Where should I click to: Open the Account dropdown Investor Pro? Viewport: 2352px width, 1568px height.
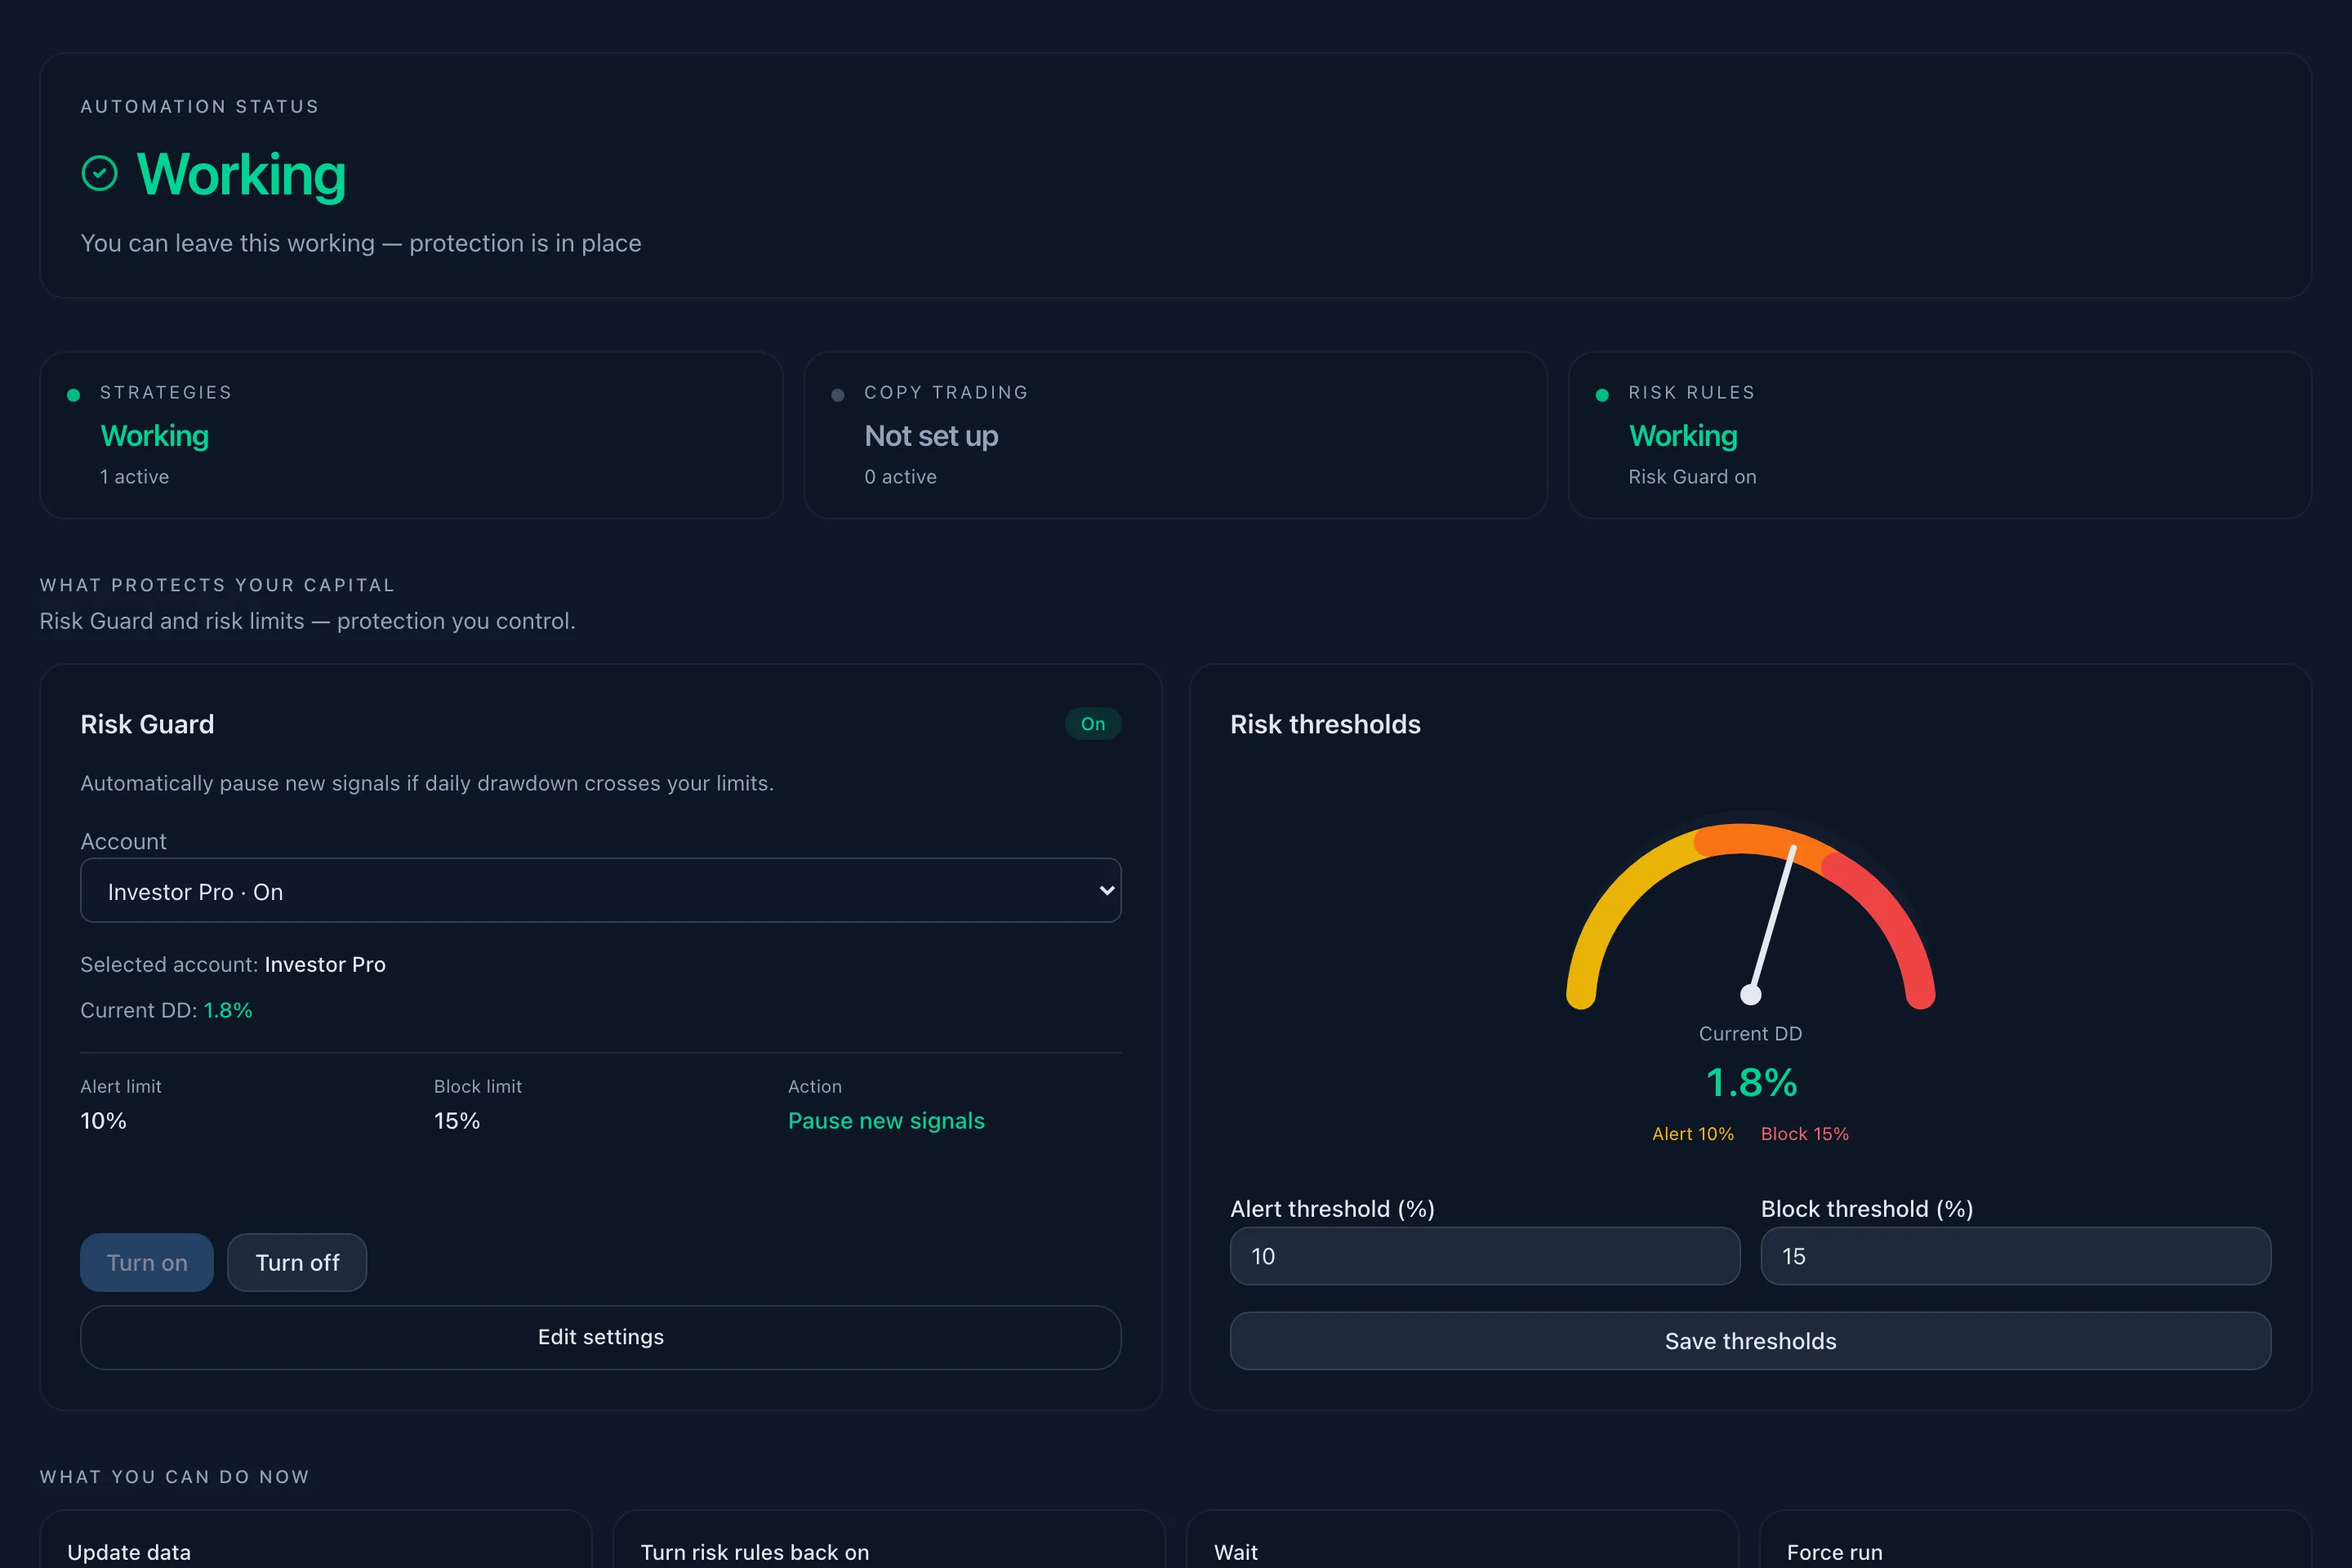600,890
